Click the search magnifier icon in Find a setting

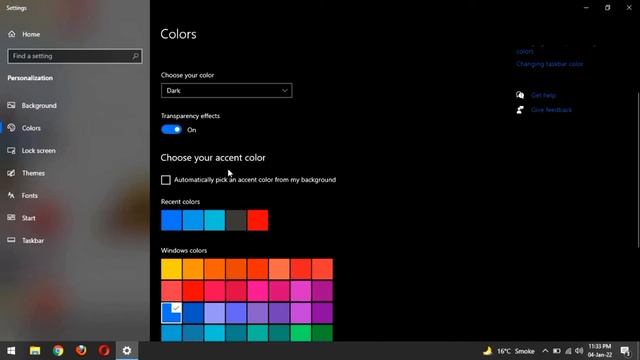[x=135, y=56]
